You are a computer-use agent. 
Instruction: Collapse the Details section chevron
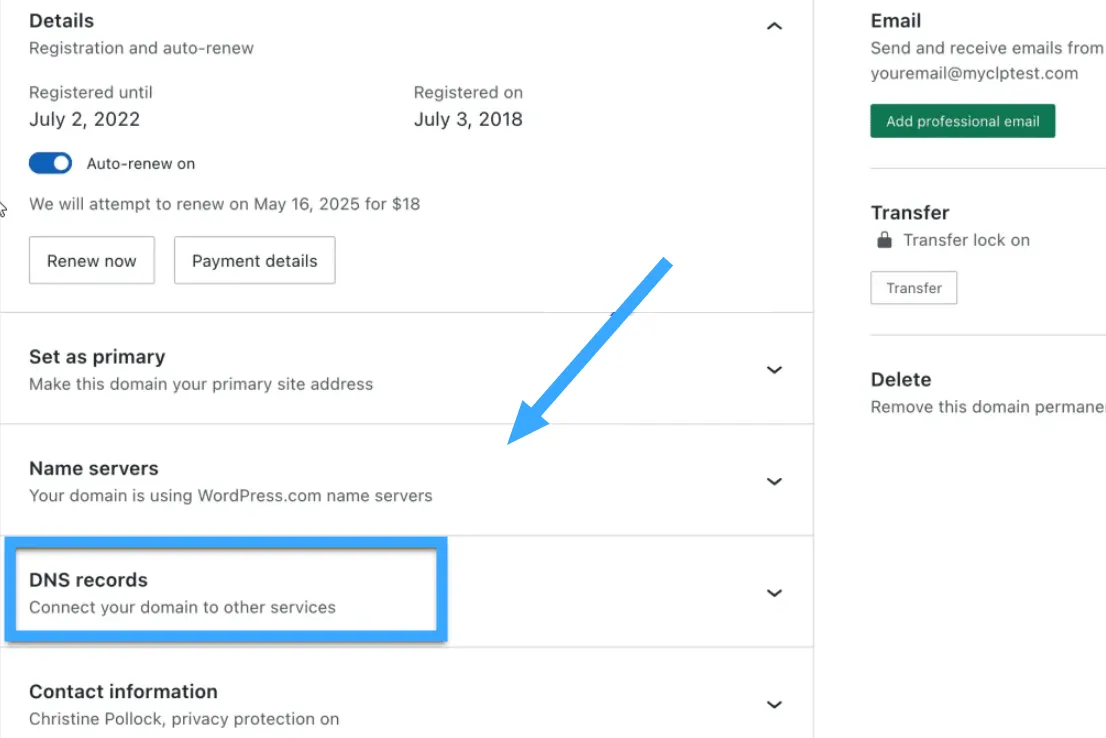click(x=773, y=26)
